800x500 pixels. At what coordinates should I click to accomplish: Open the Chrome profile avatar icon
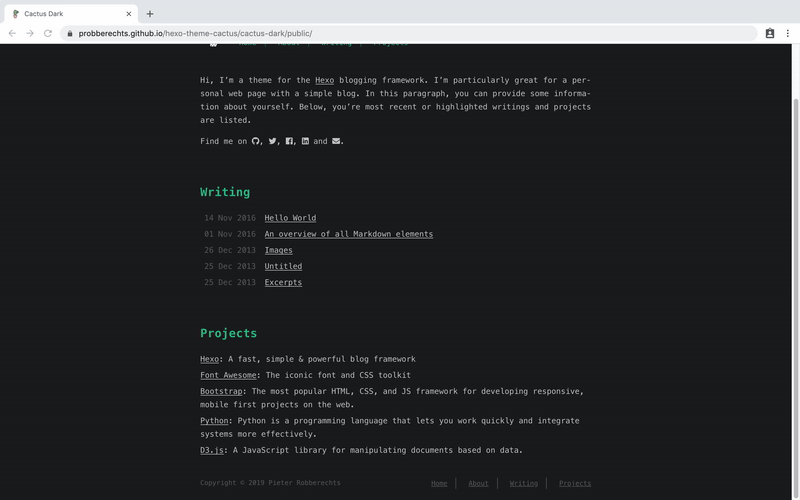[x=769, y=33]
